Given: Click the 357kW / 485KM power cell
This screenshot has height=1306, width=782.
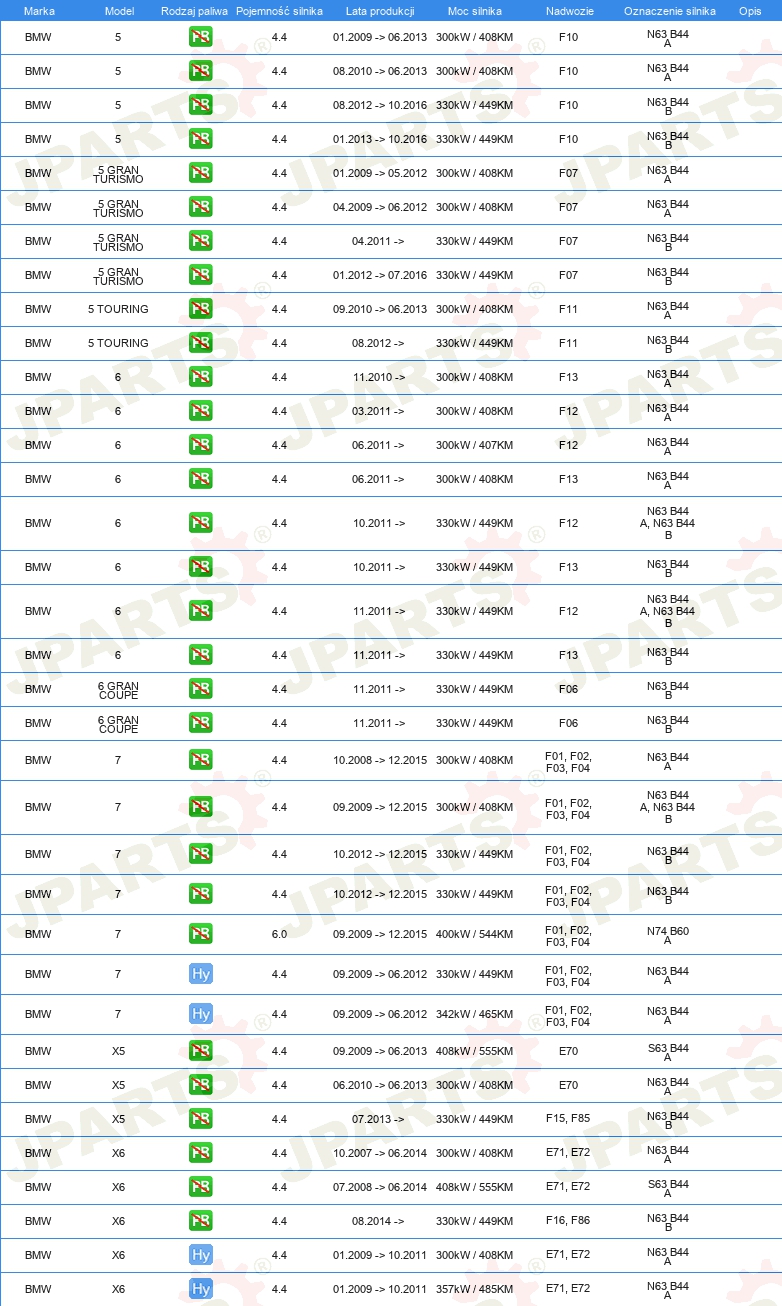Looking at the screenshot, I should pos(474,1289).
